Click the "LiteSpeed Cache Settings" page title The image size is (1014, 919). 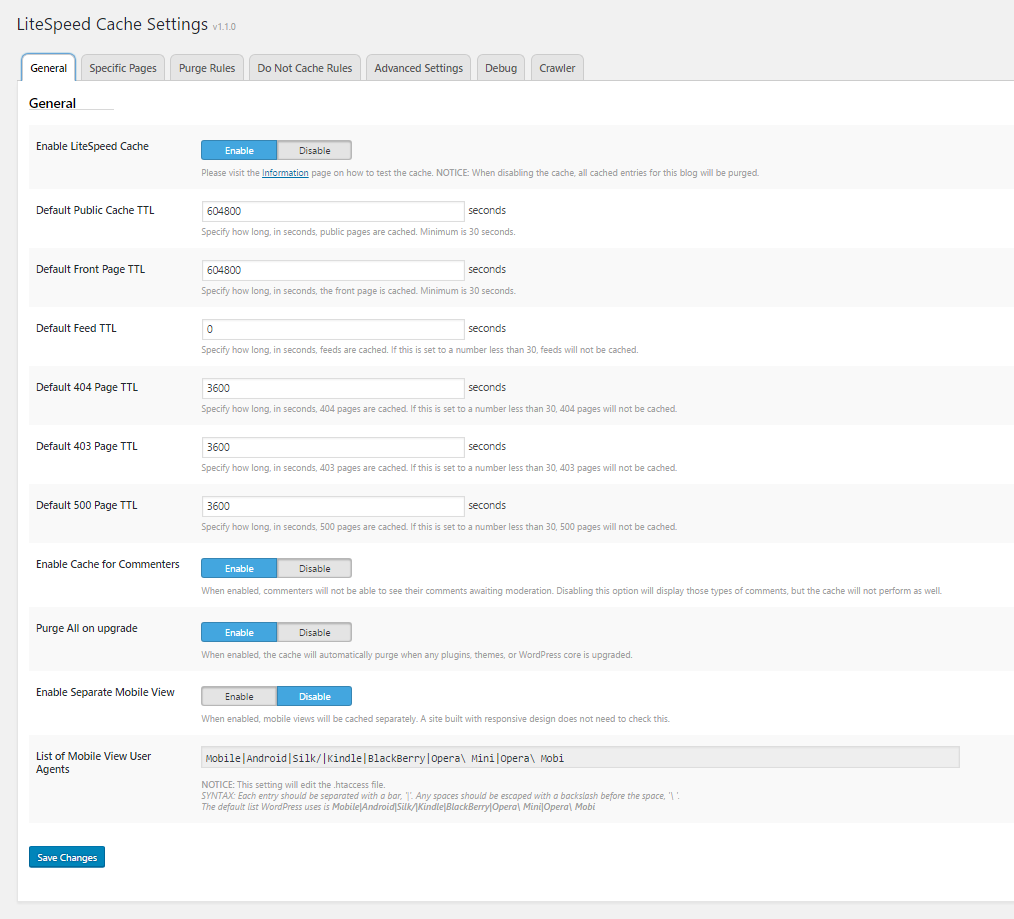click(113, 24)
